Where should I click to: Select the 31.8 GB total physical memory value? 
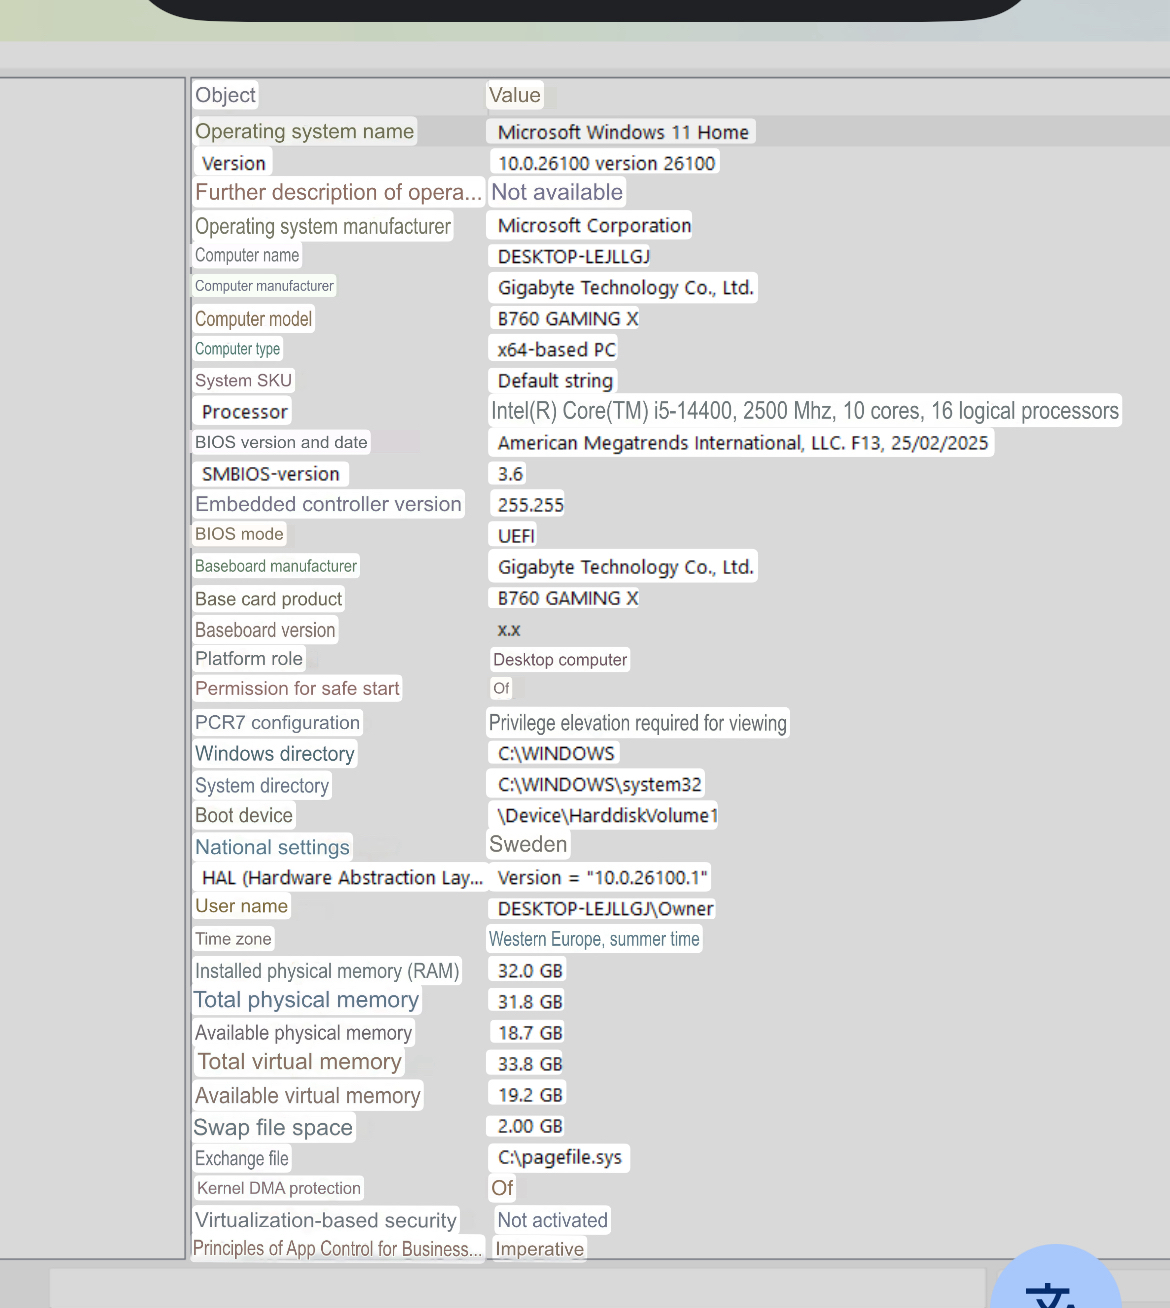pos(530,1002)
